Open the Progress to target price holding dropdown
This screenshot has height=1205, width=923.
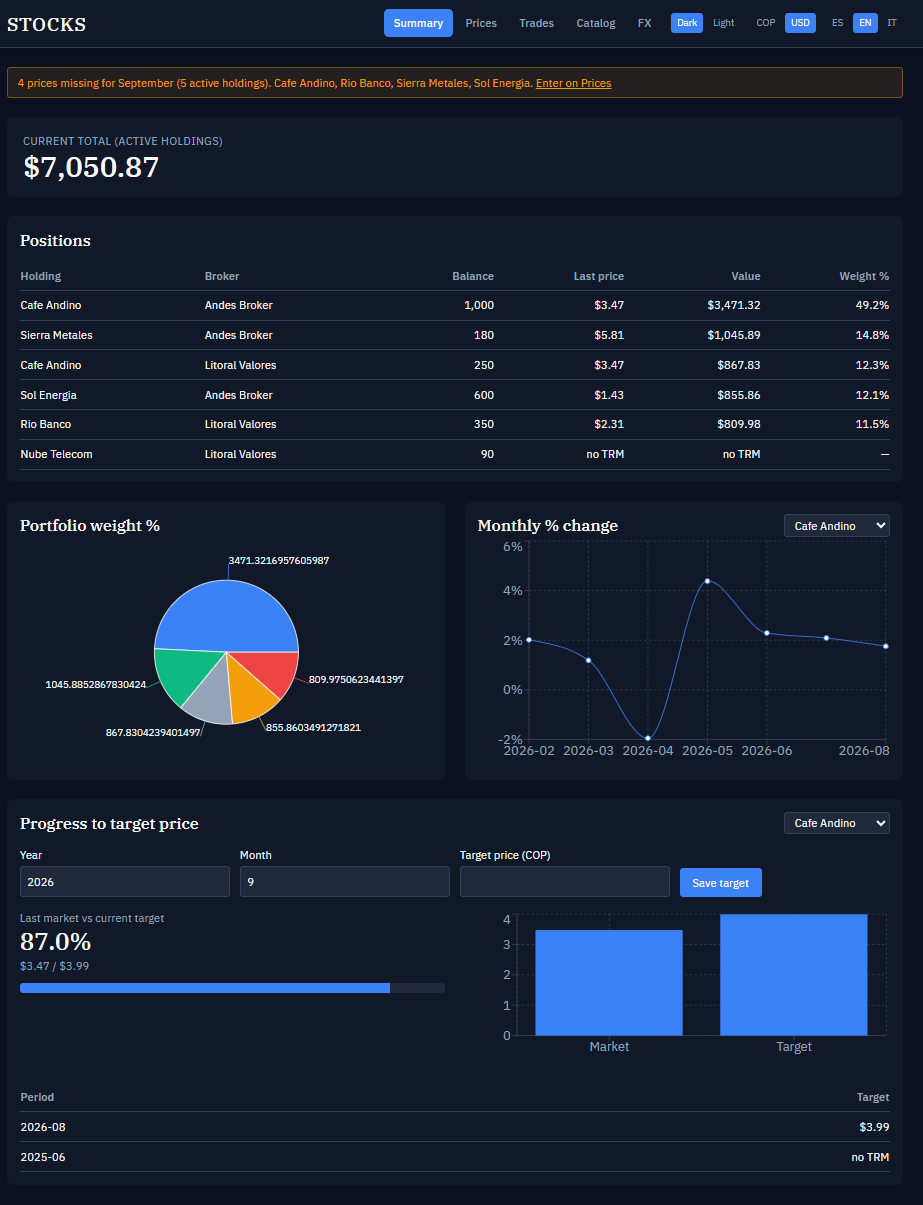click(x=837, y=823)
